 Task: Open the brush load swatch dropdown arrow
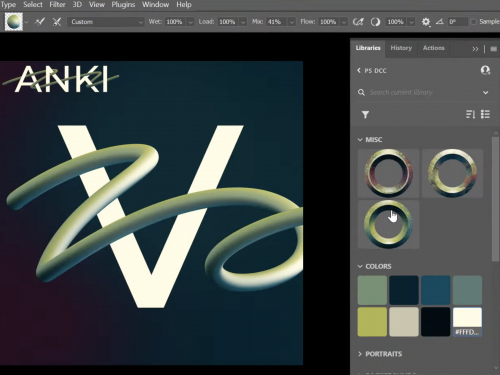26,22
